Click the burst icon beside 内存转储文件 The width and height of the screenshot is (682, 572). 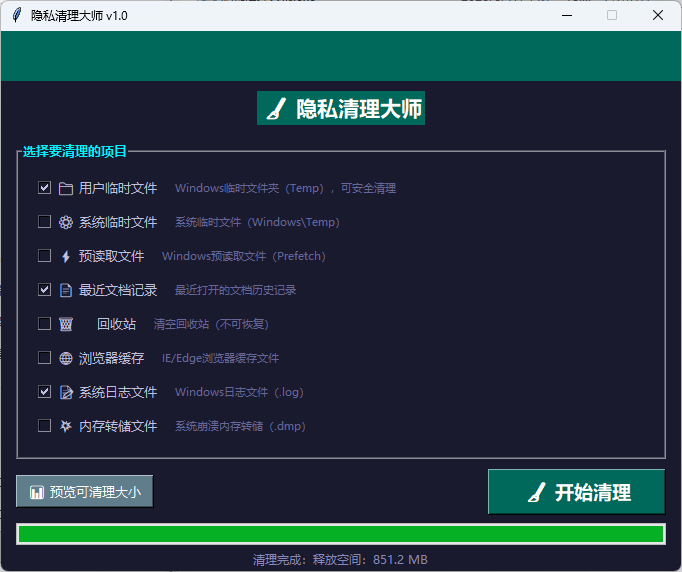pos(66,426)
